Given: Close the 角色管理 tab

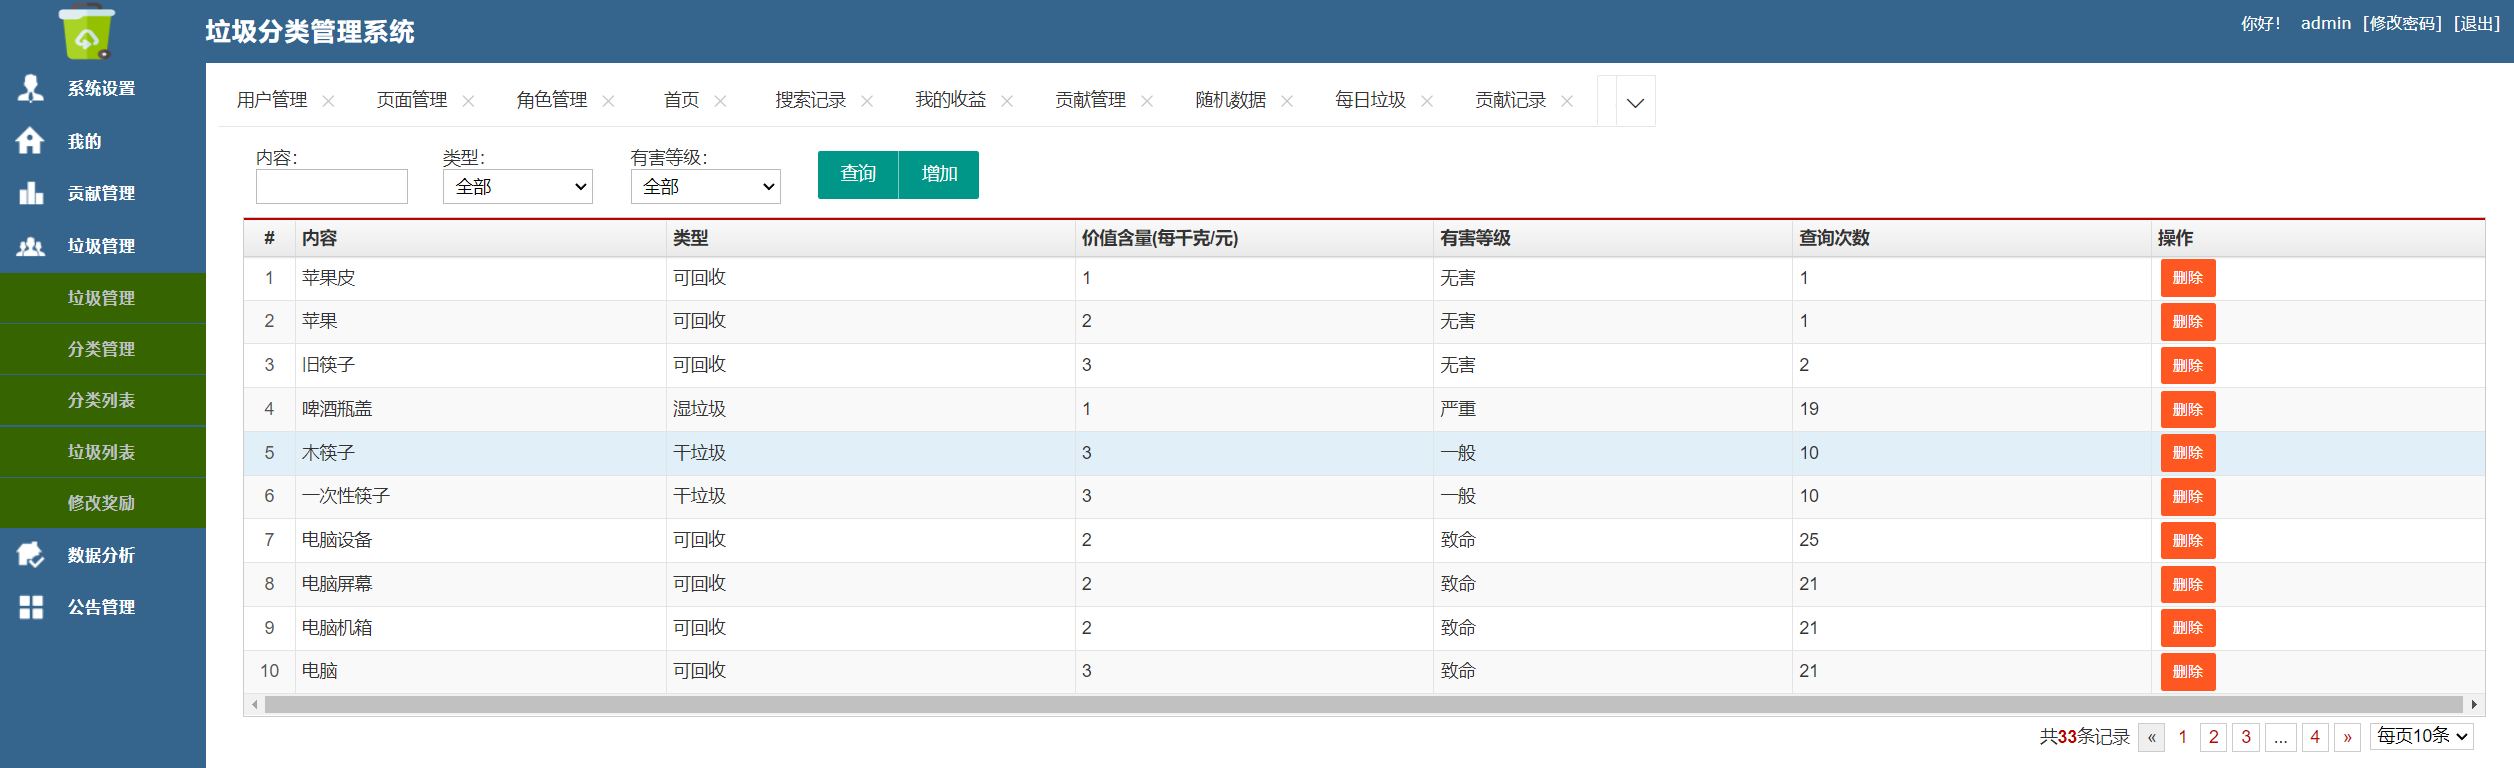Looking at the screenshot, I should coord(608,101).
